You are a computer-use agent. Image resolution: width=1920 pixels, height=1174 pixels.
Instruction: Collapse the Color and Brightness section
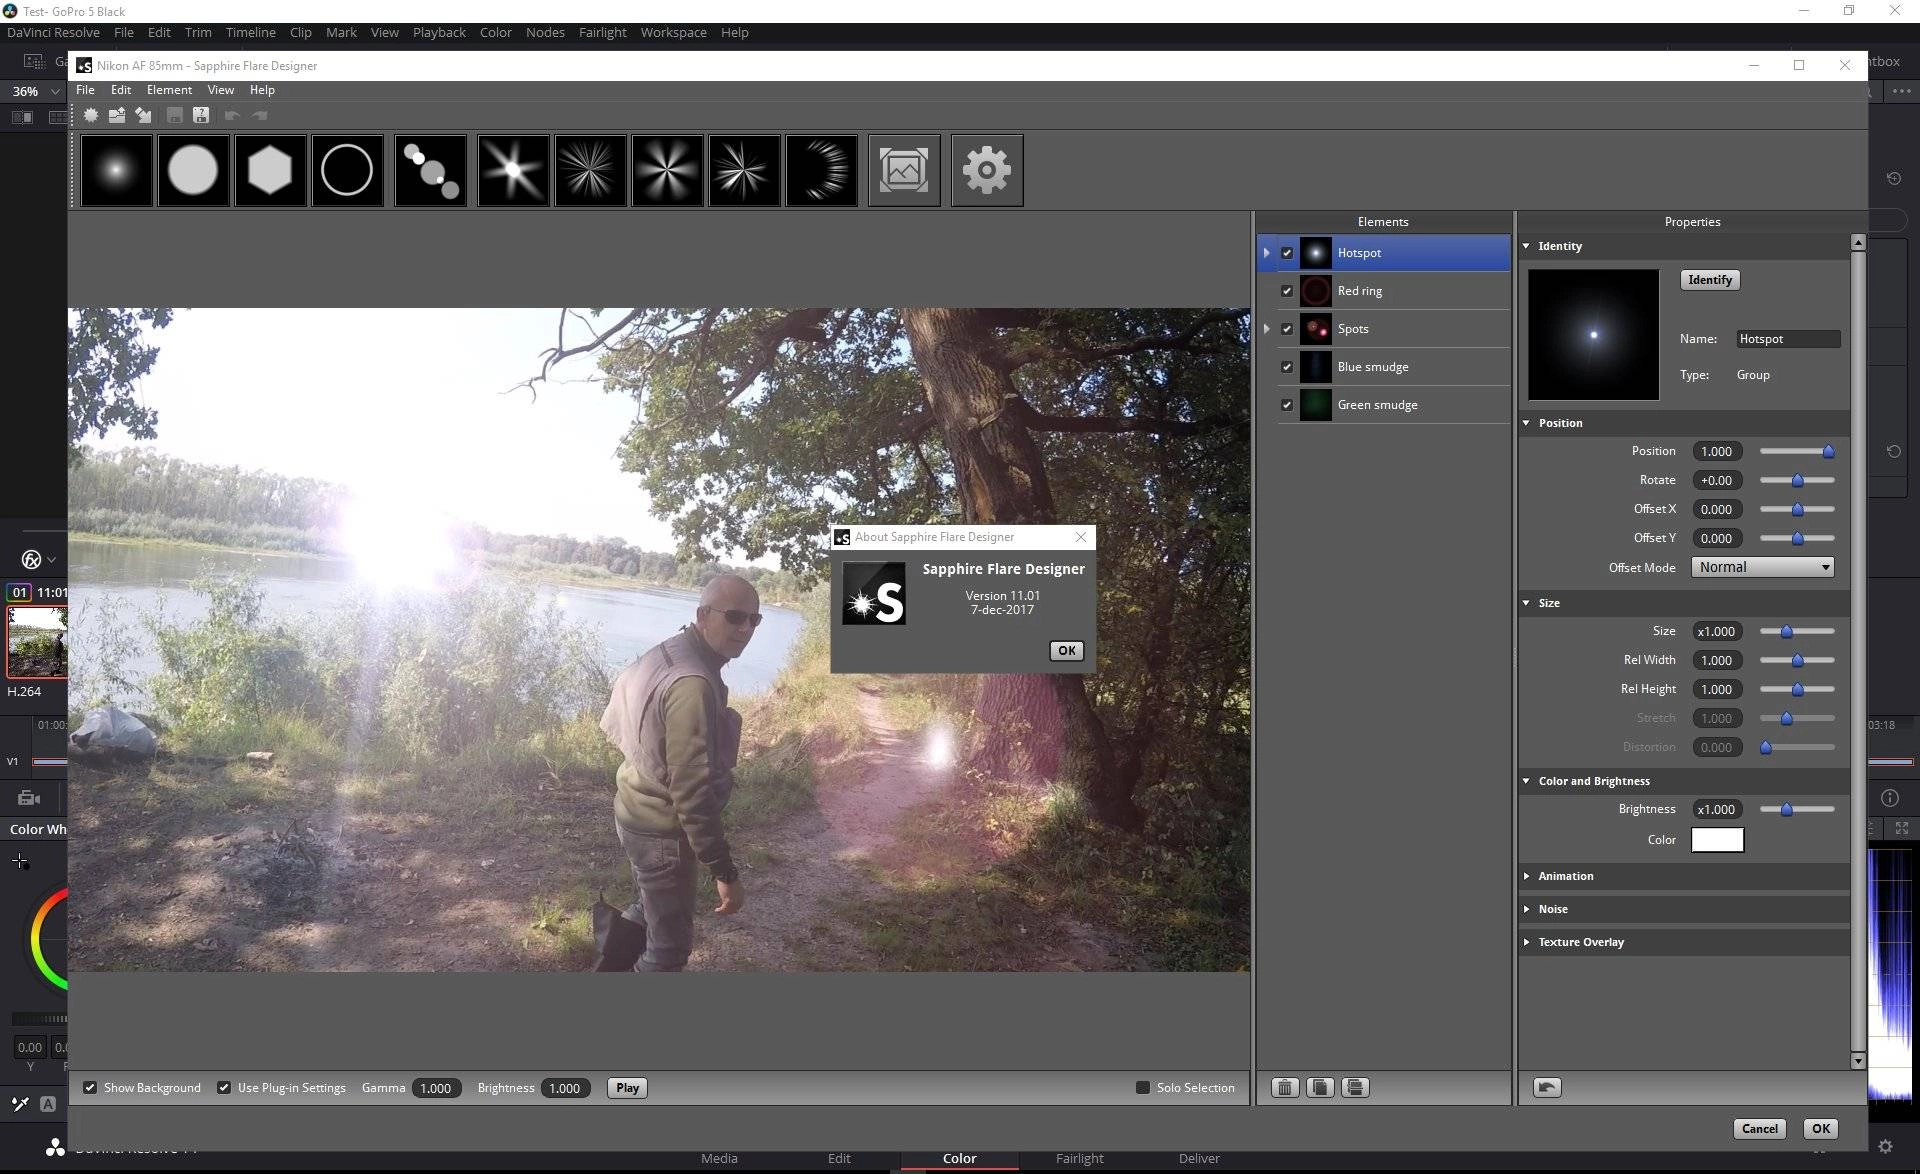1526,781
